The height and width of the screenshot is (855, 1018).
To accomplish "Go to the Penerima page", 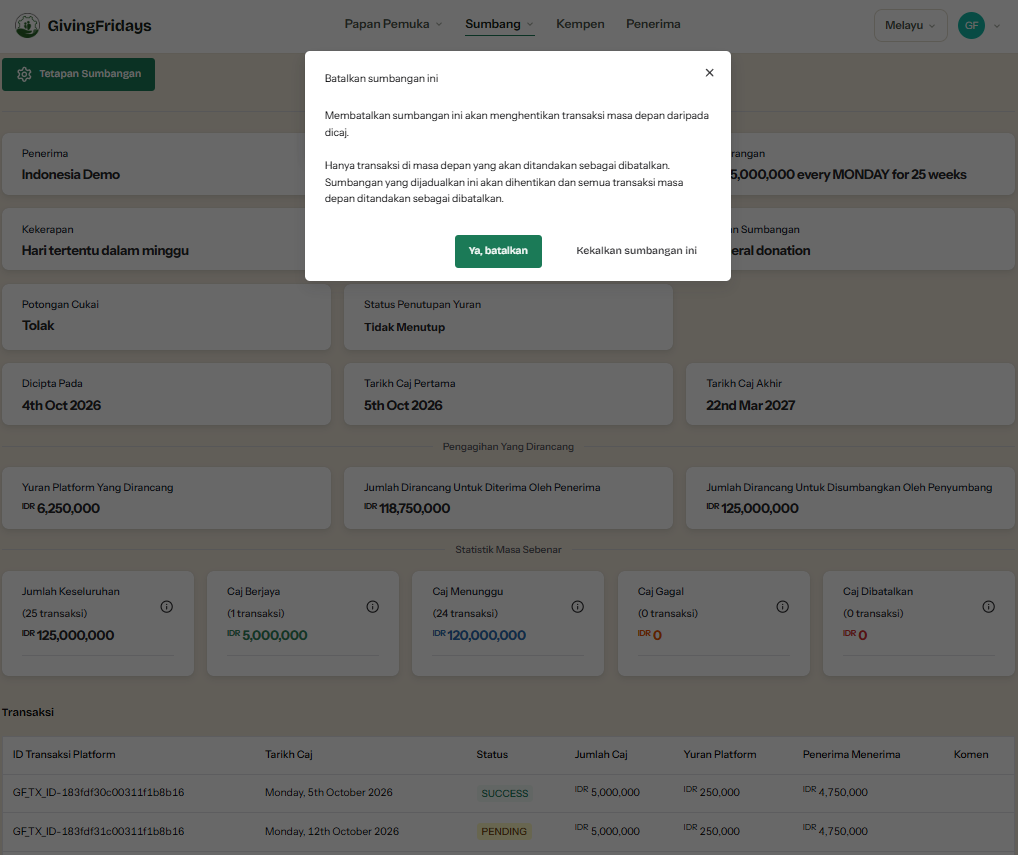I will [x=653, y=24].
